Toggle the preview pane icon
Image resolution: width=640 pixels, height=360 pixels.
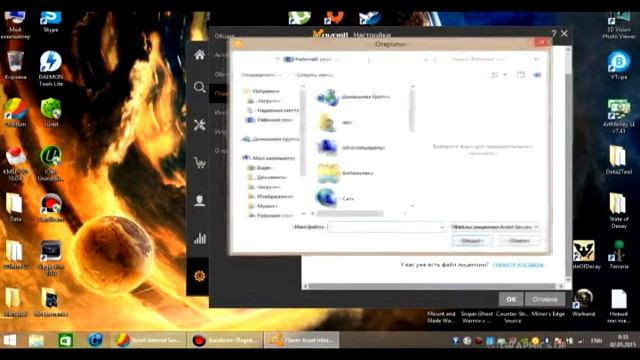520,75
